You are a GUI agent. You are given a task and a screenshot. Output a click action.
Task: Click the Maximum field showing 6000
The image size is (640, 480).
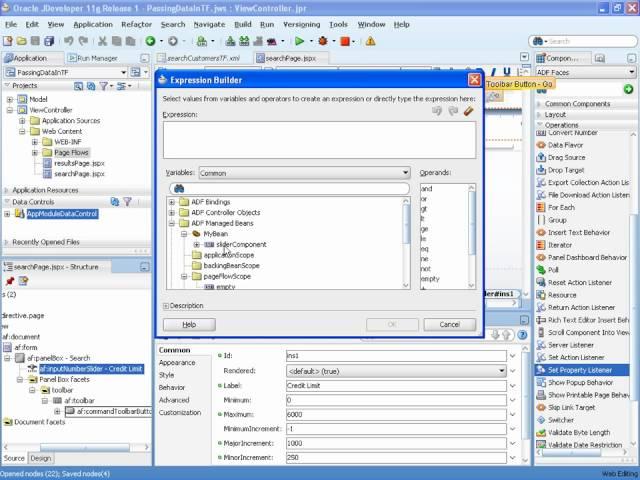(x=396, y=414)
